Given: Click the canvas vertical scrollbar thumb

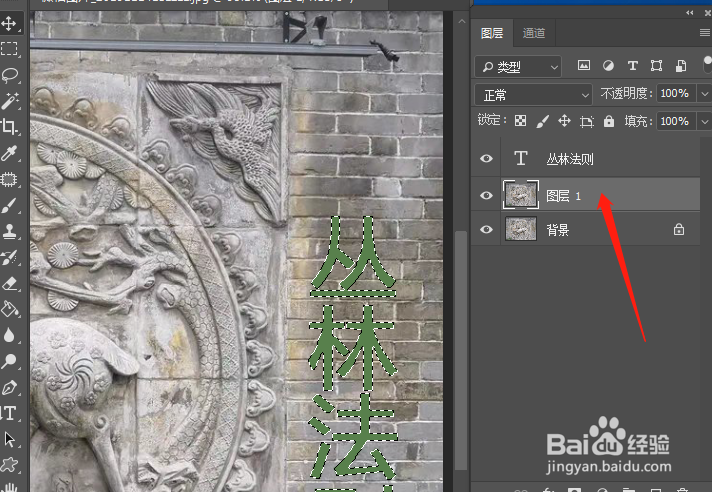Looking at the screenshot, I should click(x=461, y=350).
